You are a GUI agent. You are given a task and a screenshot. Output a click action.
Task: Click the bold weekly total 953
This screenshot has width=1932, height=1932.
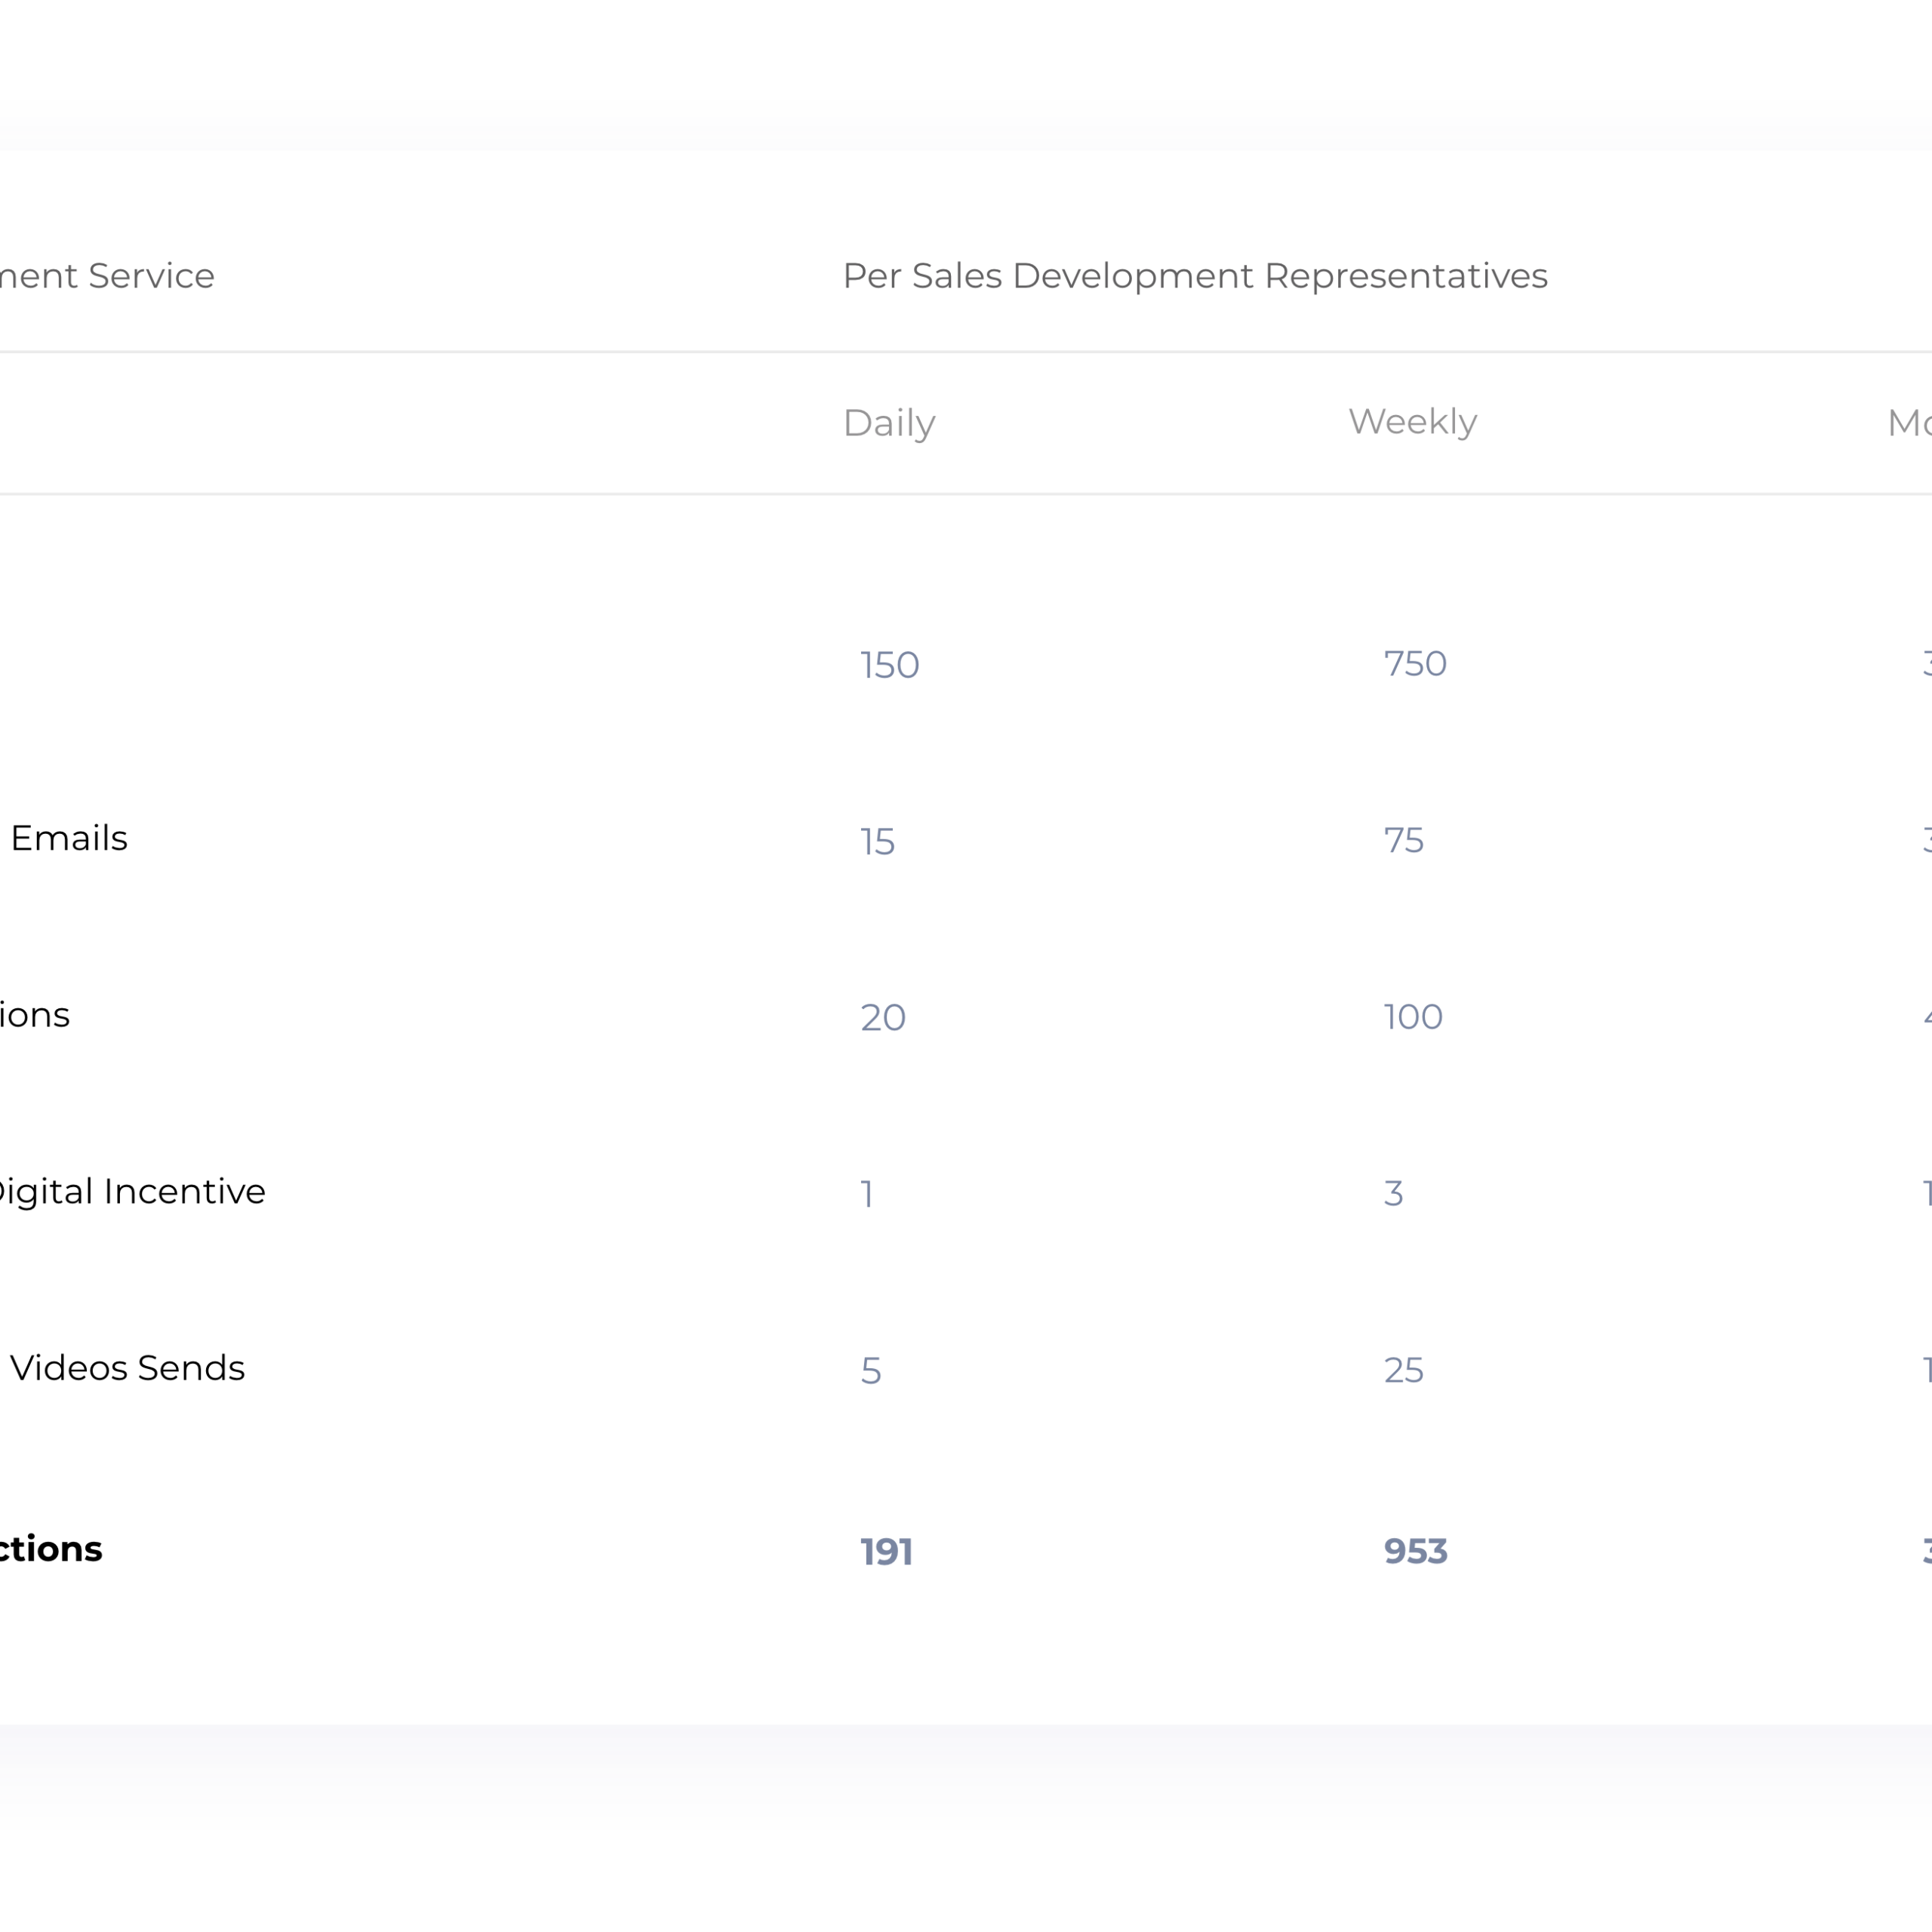[x=1415, y=1551]
